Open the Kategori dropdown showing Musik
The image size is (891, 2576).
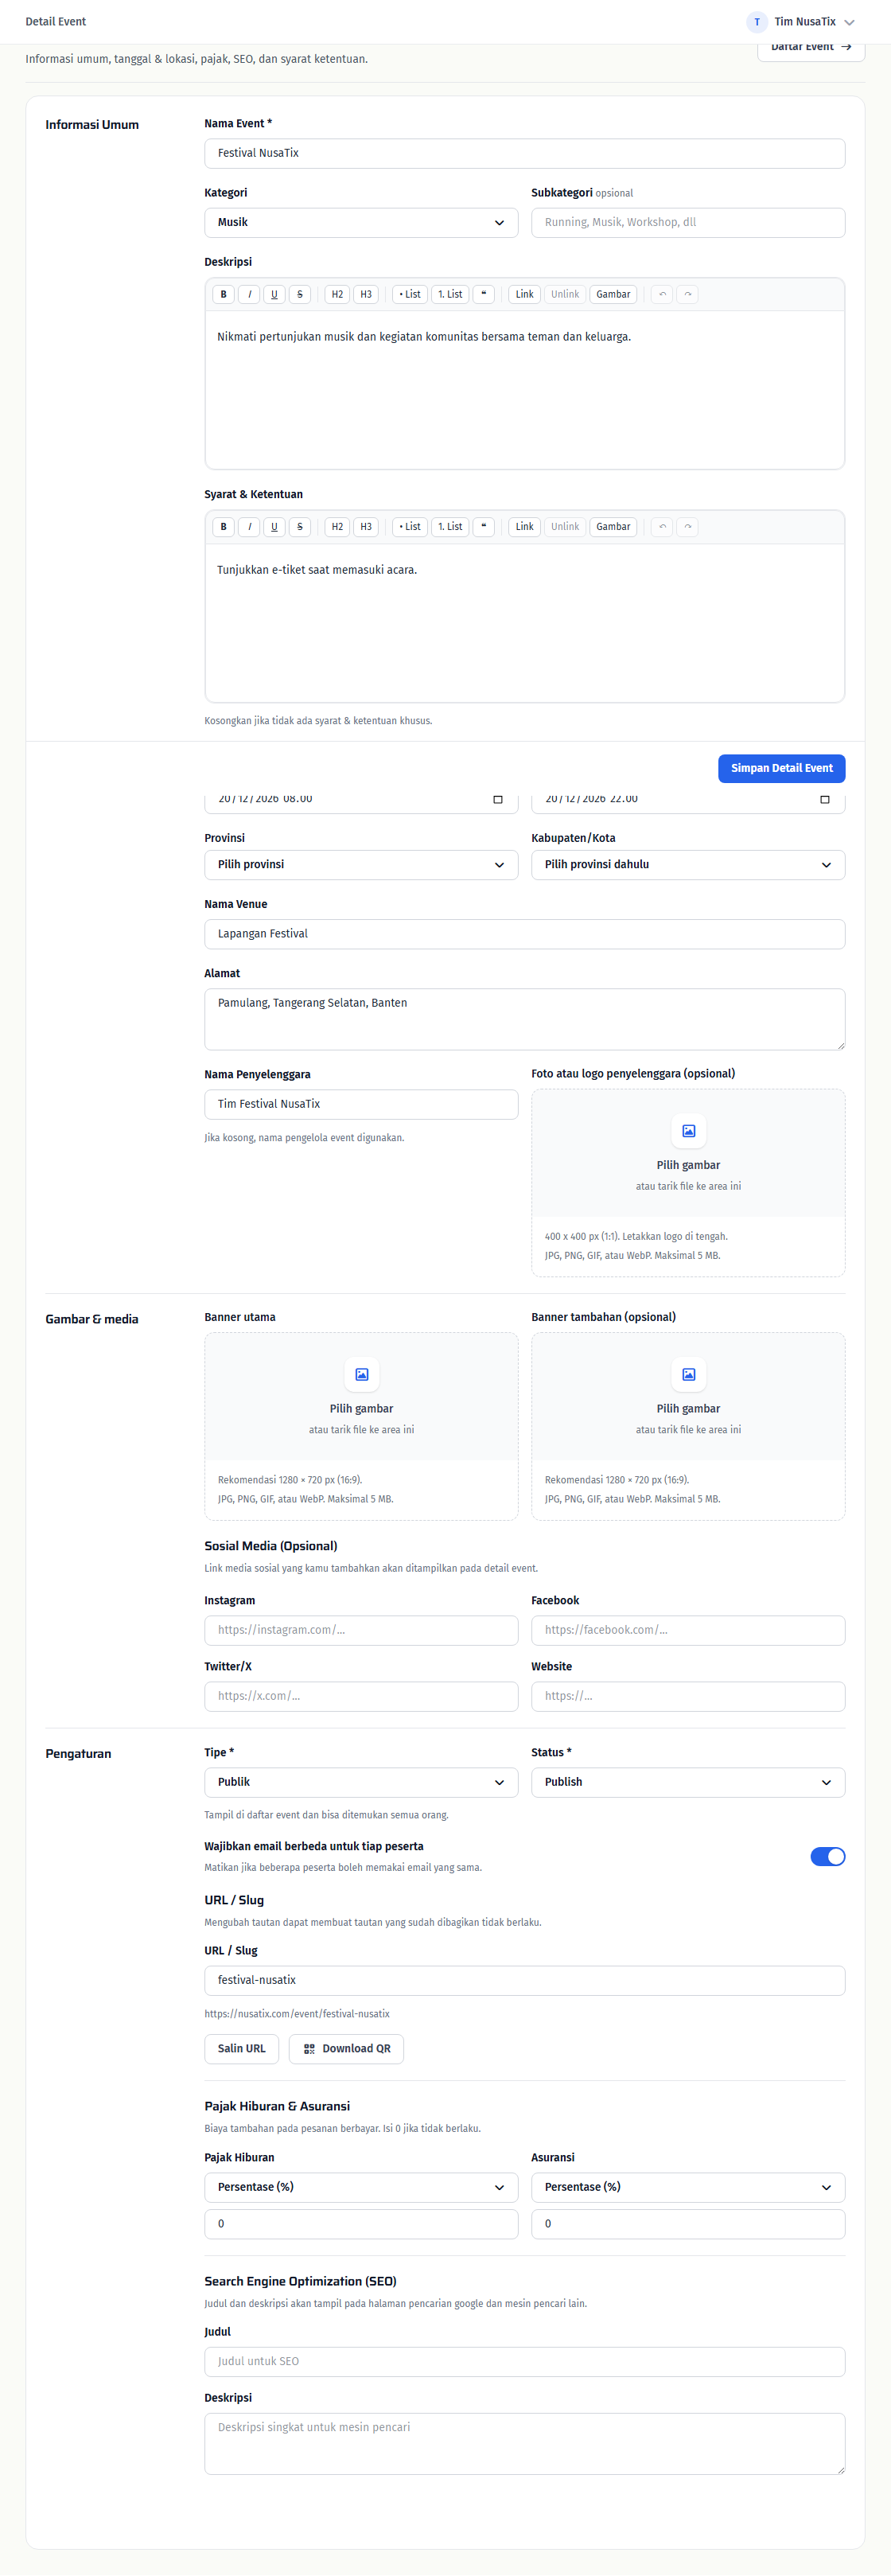point(361,223)
